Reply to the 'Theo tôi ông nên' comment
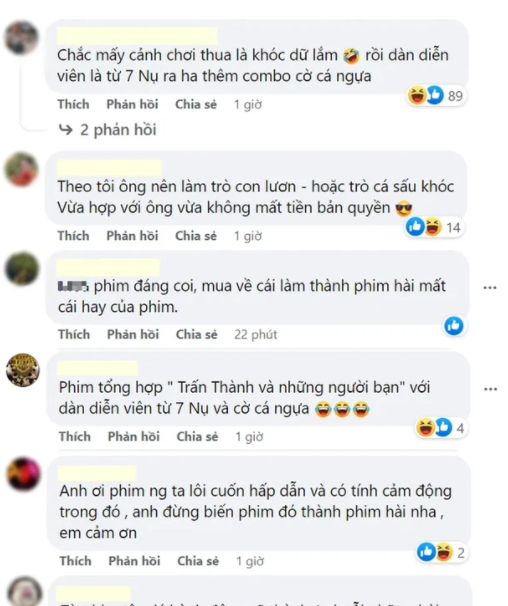Viewport: 508px width, 606px height. [132, 236]
